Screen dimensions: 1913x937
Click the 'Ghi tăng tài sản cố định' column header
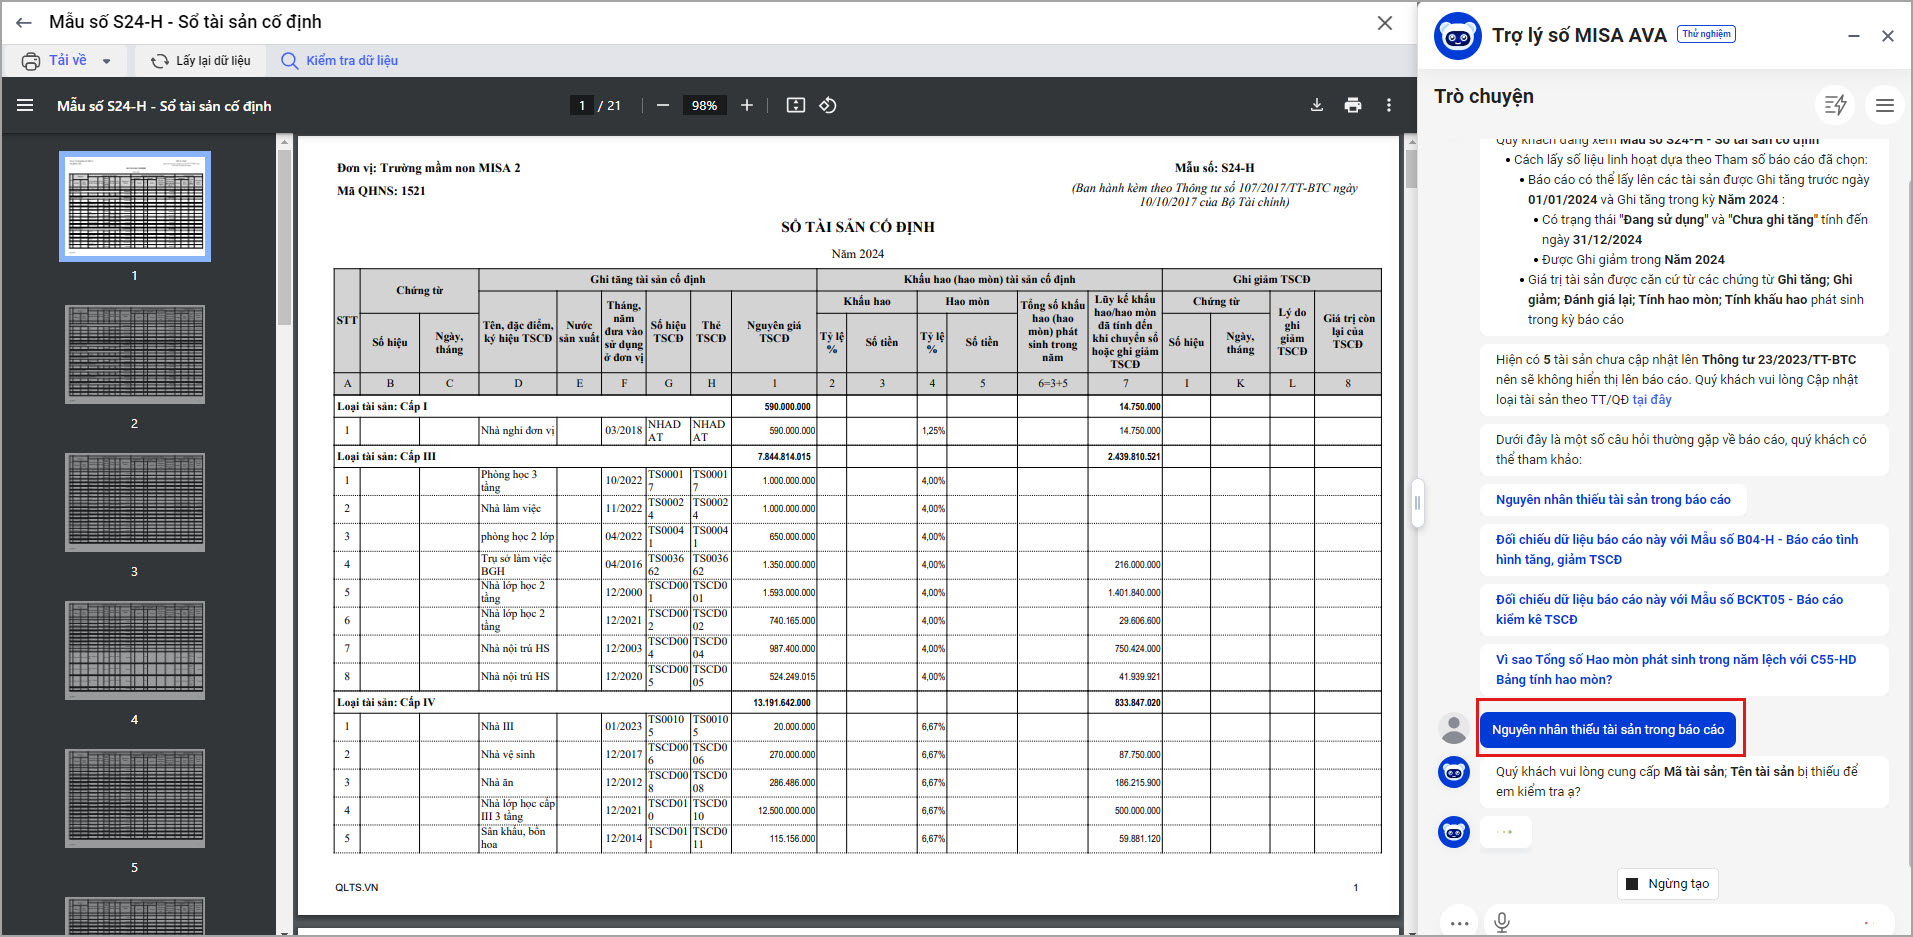coord(647,280)
